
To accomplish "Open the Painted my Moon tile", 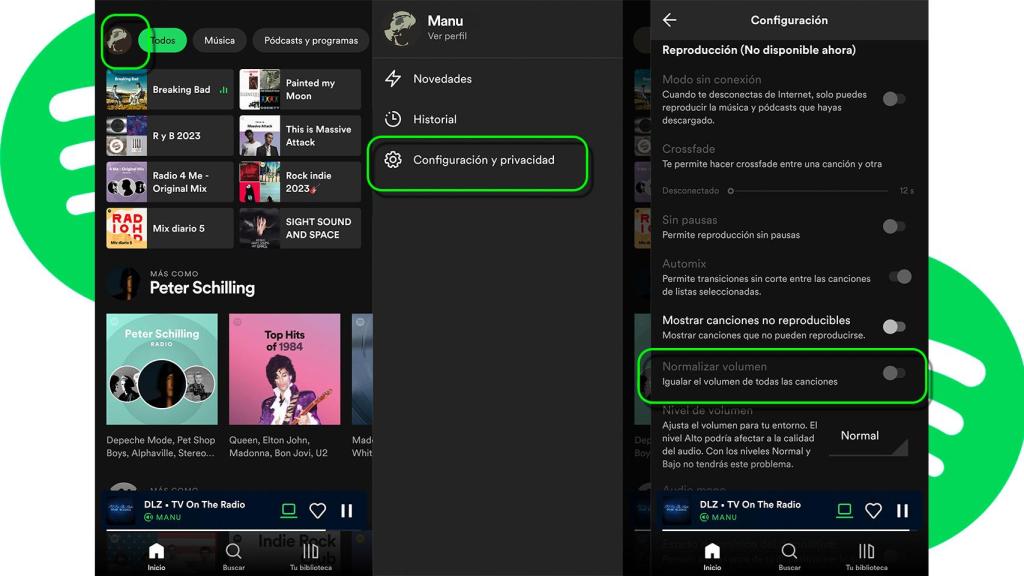I will pos(300,89).
